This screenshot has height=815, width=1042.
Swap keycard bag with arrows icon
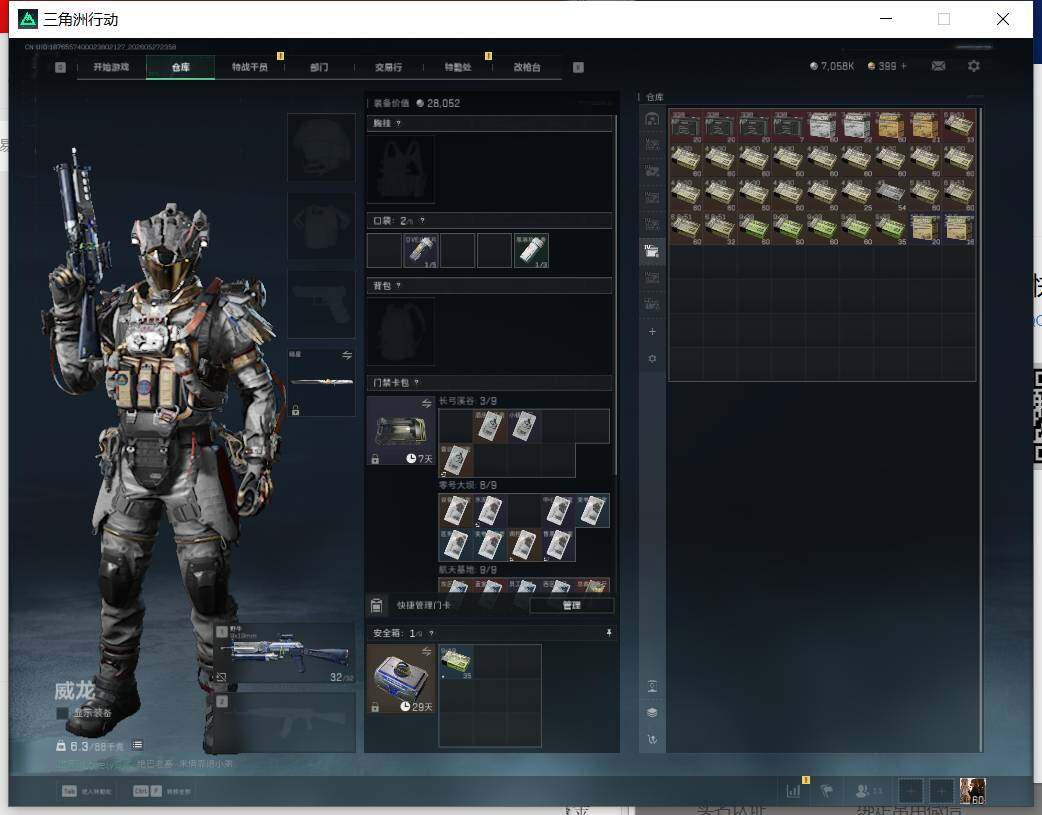(x=427, y=404)
